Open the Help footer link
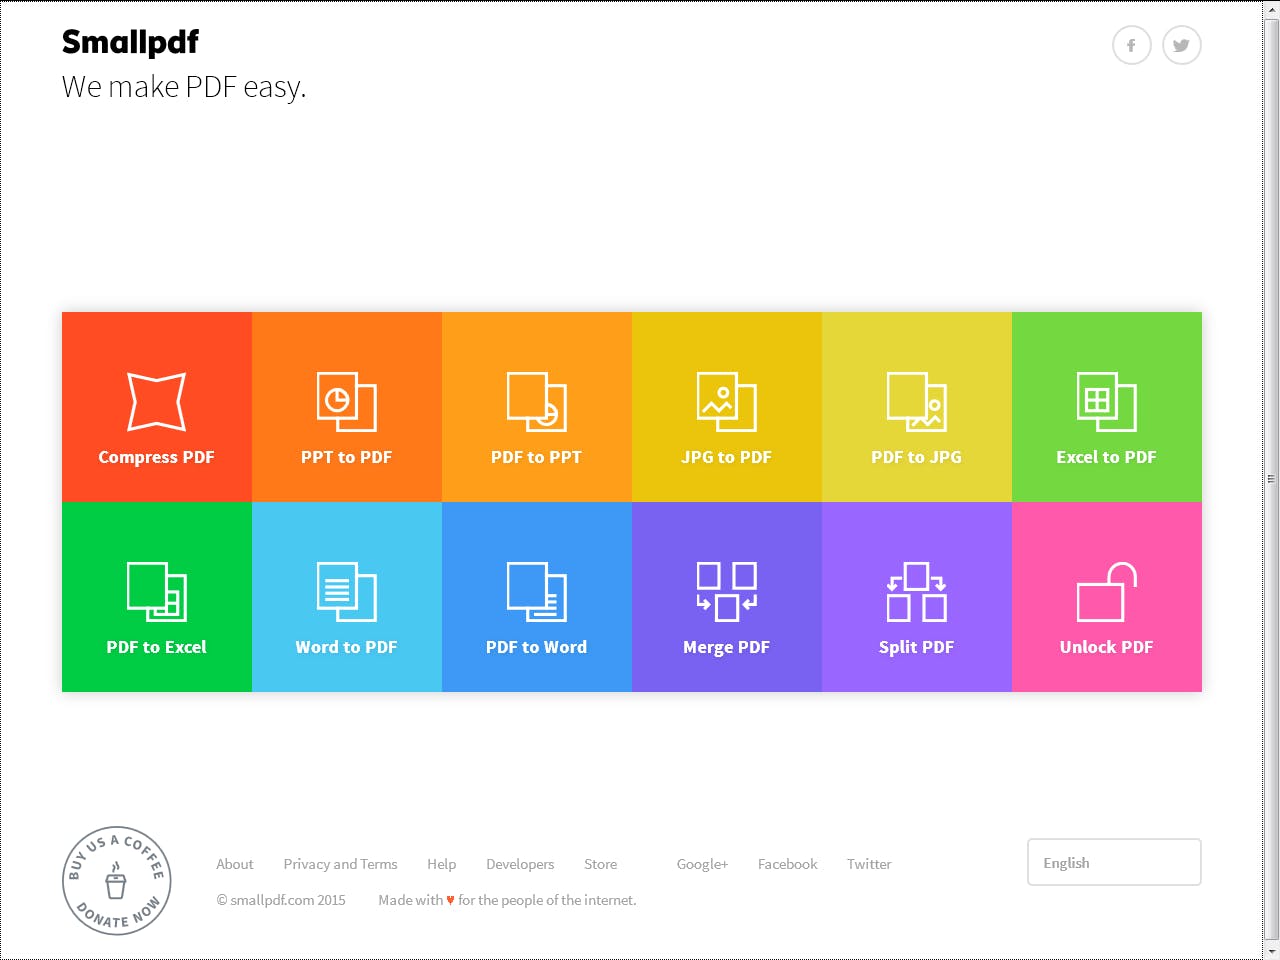Viewport: 1280px width, 960px height. pos(442,864)
